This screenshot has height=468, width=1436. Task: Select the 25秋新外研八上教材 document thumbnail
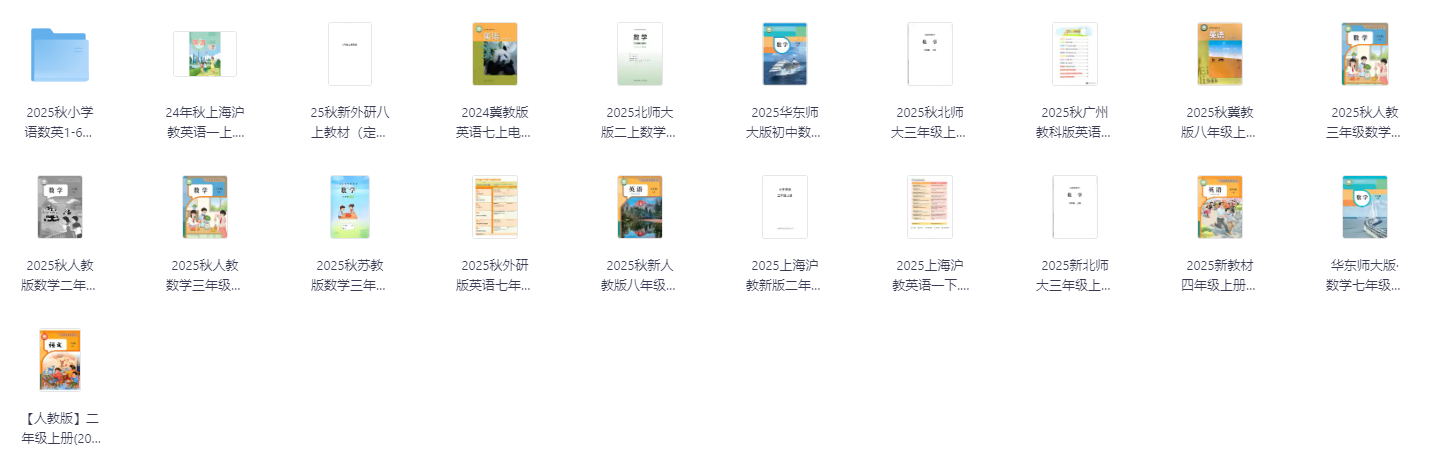tap(350, 54)
